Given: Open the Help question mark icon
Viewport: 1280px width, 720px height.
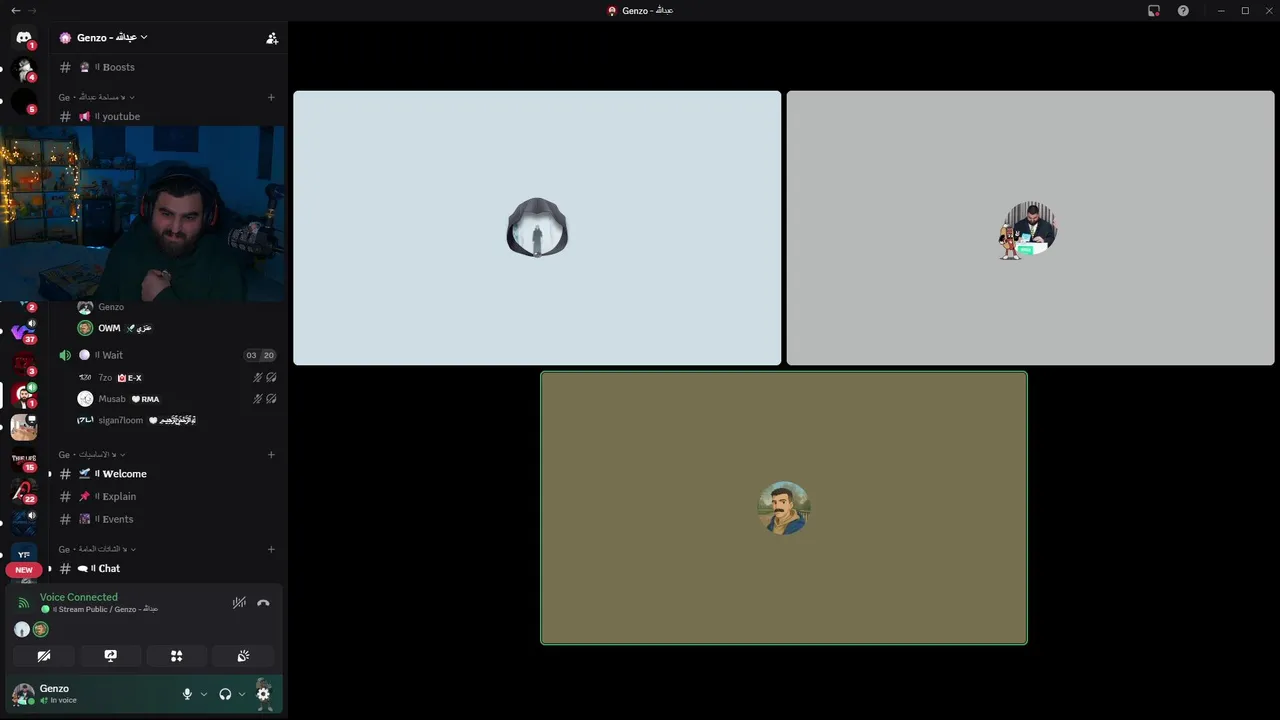Looking at the screenshot, I should click(1183, 10).
